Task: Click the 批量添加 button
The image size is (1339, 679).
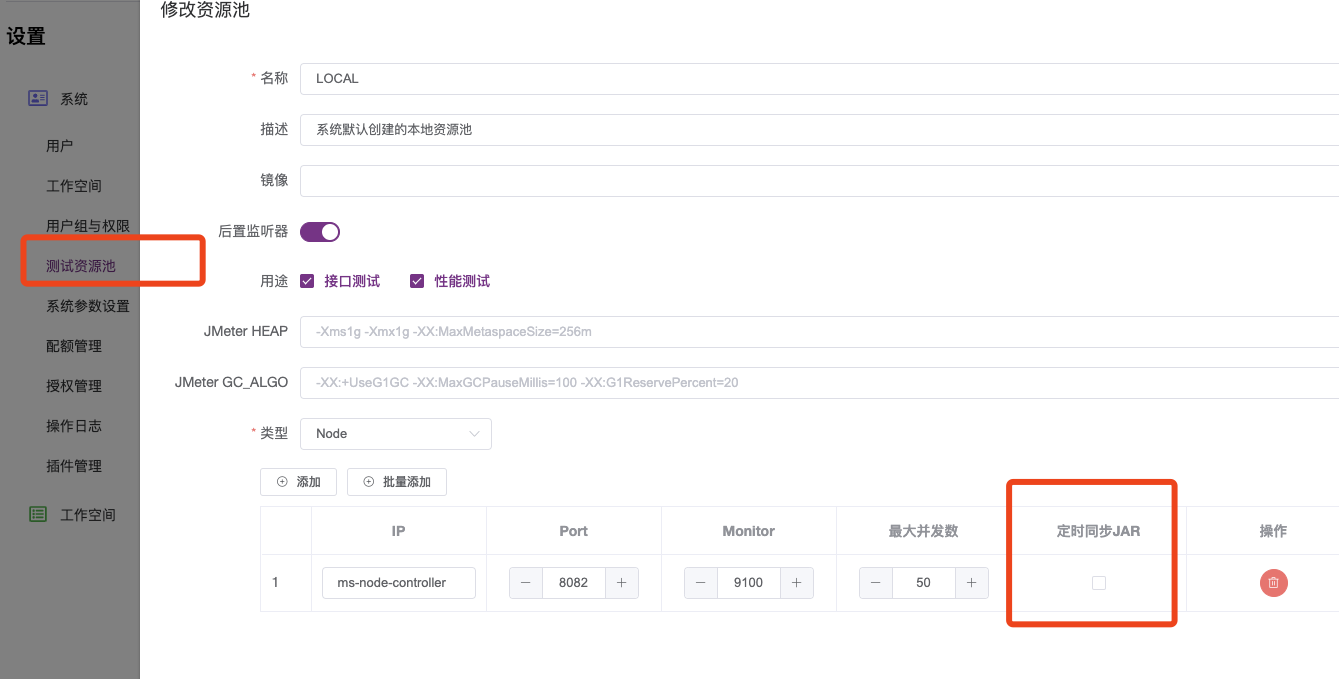Action: click(x=396, y=481)
